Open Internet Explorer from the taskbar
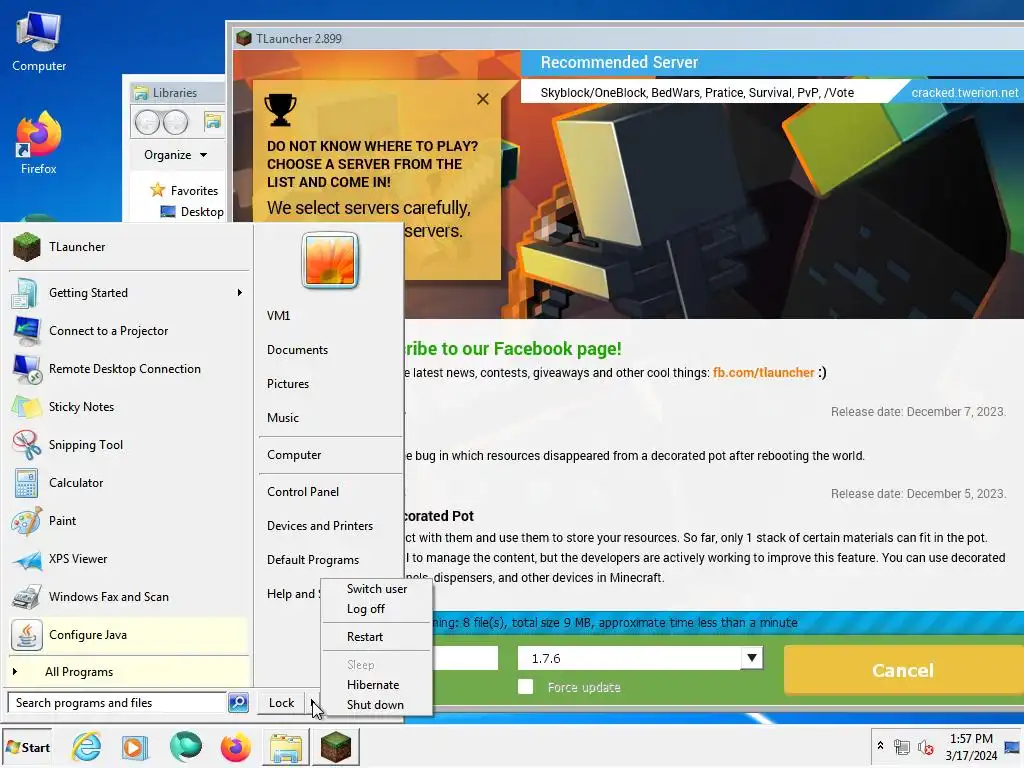This screenshot has width=1024, height=768. click(87, 746)
